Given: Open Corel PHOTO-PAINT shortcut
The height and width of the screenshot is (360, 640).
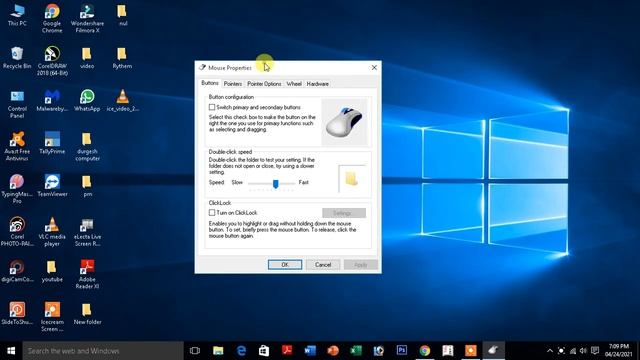Looking at the screenshot, I should tap(17, 231).
